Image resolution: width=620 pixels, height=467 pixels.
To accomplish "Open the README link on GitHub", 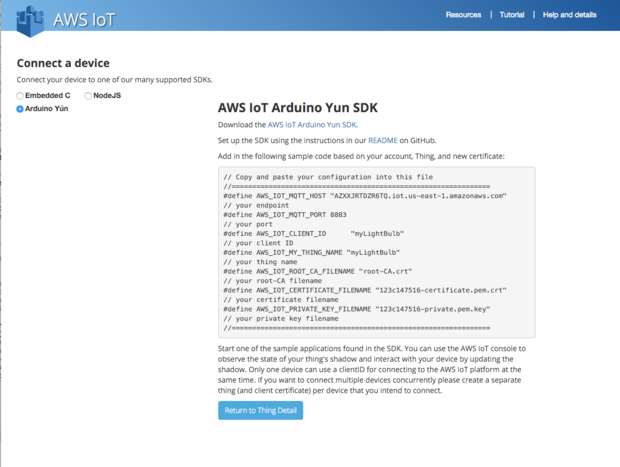I will point(383,140).
